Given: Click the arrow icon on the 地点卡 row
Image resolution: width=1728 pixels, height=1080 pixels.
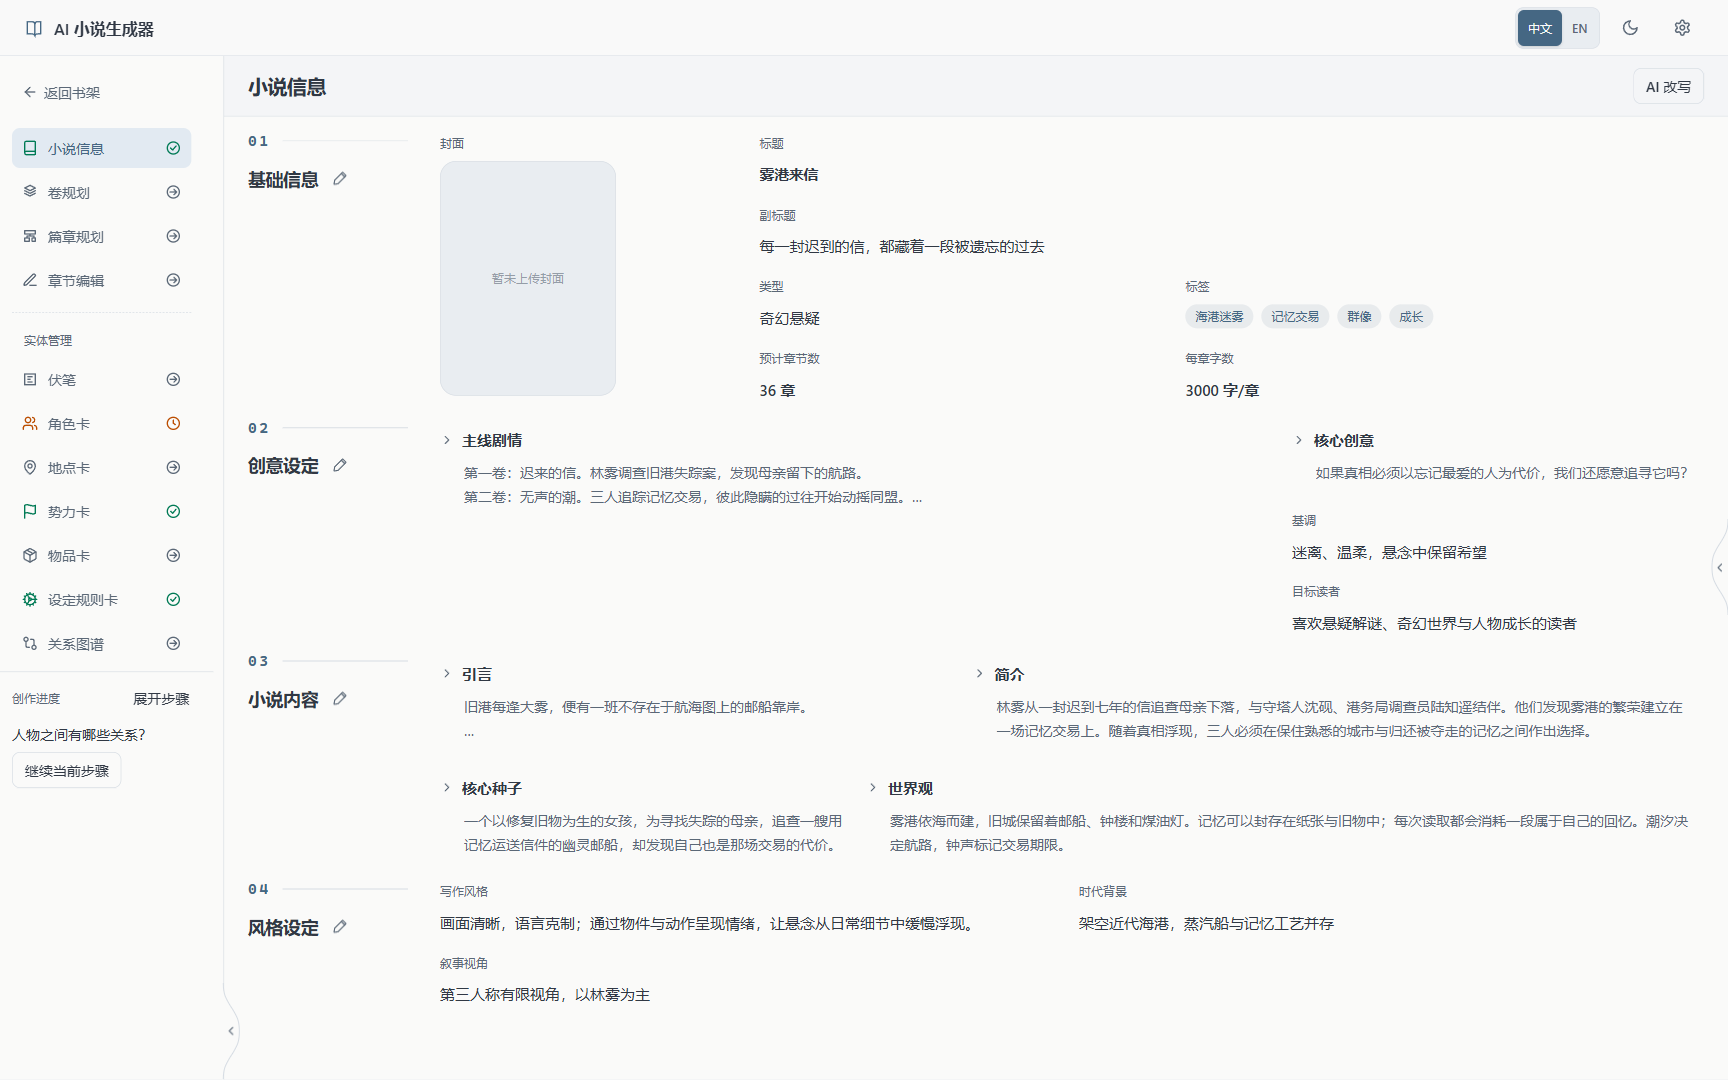Looking at the screenshot, I should coord(173,468).
